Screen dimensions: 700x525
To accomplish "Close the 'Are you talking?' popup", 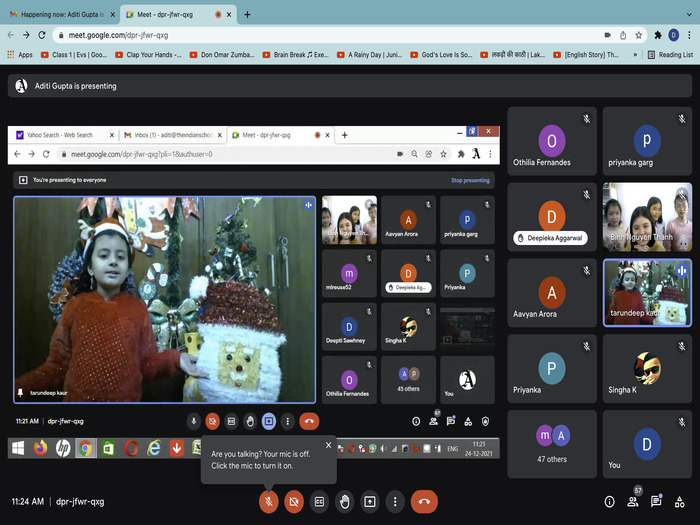I will point(328,445).
